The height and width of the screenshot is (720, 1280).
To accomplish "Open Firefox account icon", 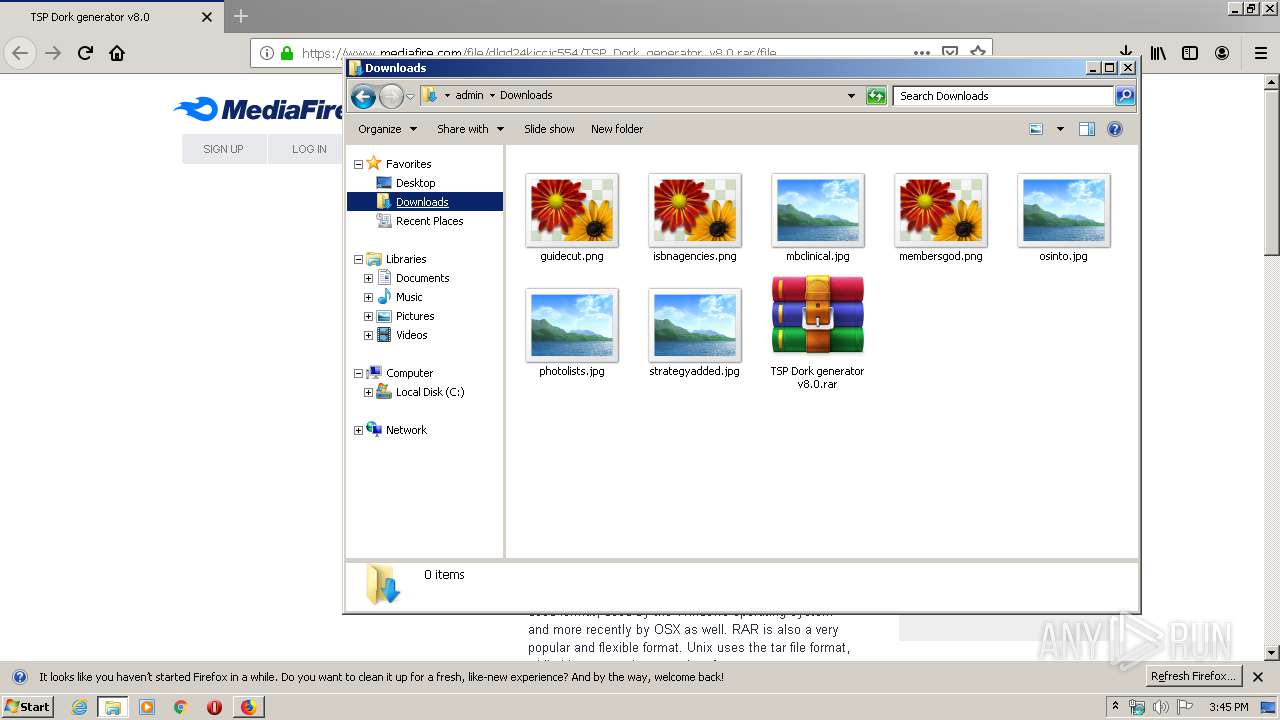I will click(x=1222, y=53).
